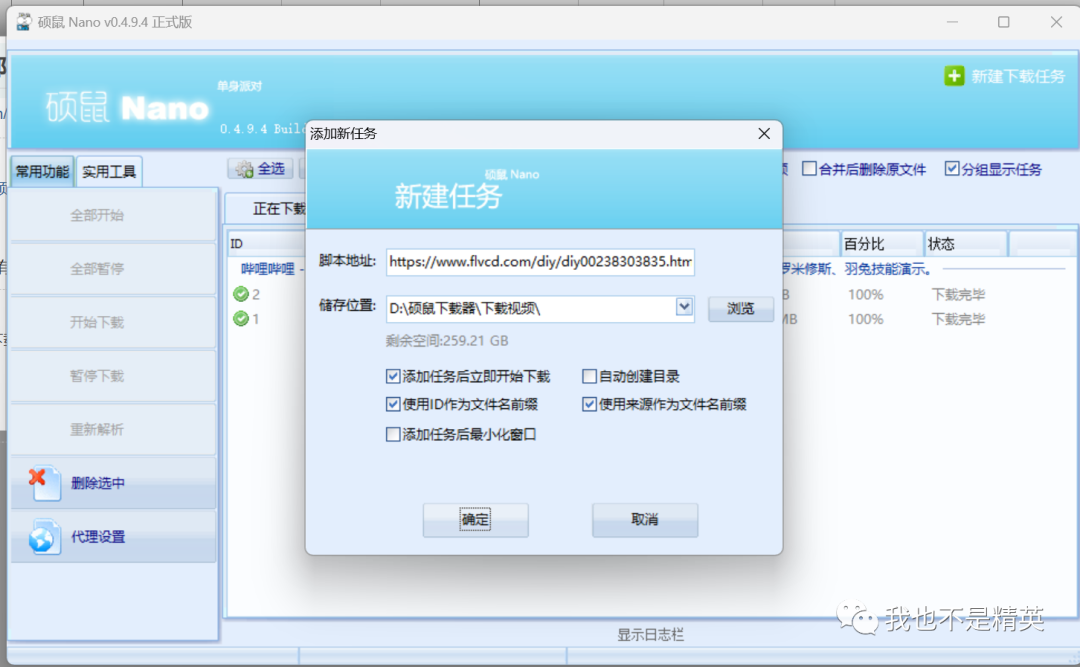Click the app icon in the title bar
1080x667 pixels.
24,22
